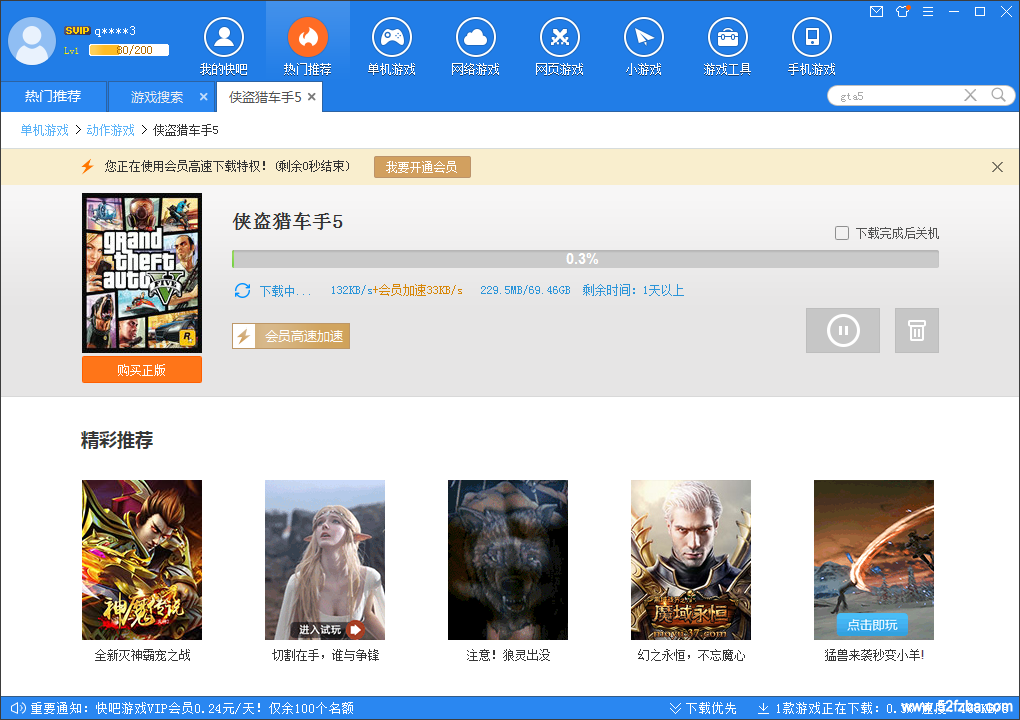
Task: Click the Lv1 level label
Action: click(x=72, y=51)
